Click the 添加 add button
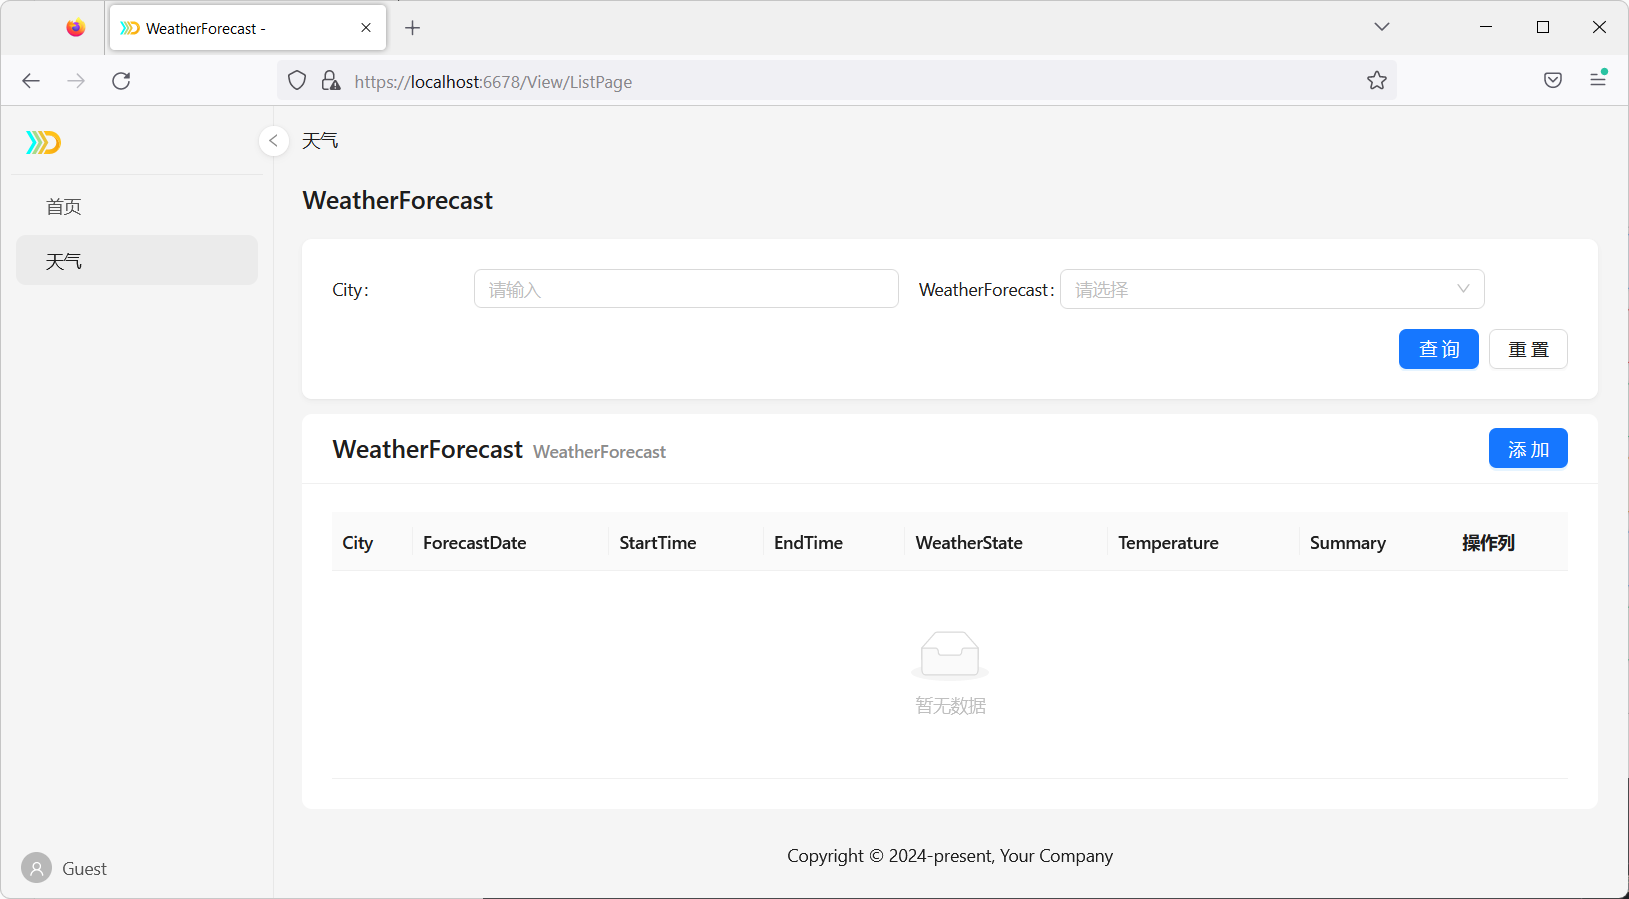Image resolution: width=1629 pixels, height=899 pixels. [1528, 448]
